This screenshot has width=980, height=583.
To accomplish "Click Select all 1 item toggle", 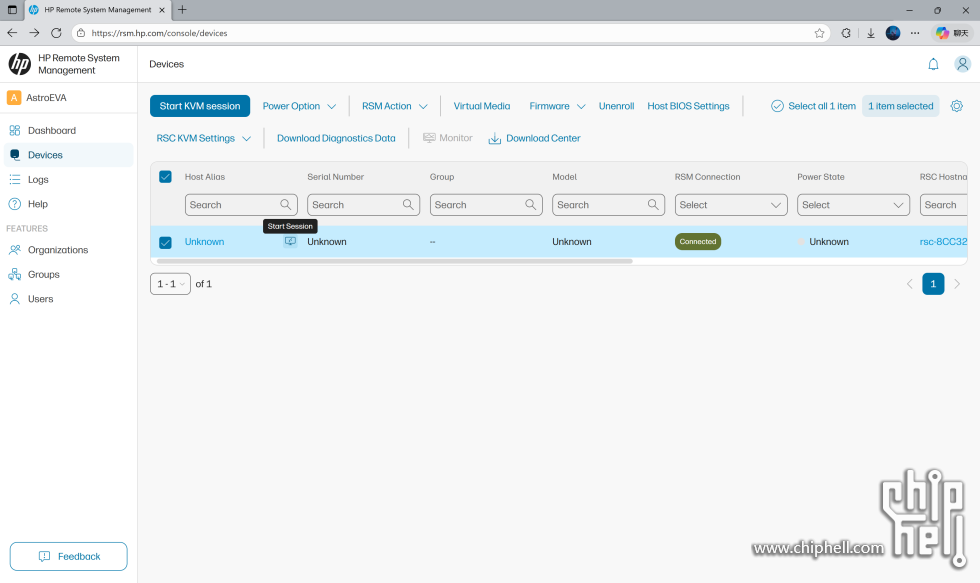I will 813,106.
